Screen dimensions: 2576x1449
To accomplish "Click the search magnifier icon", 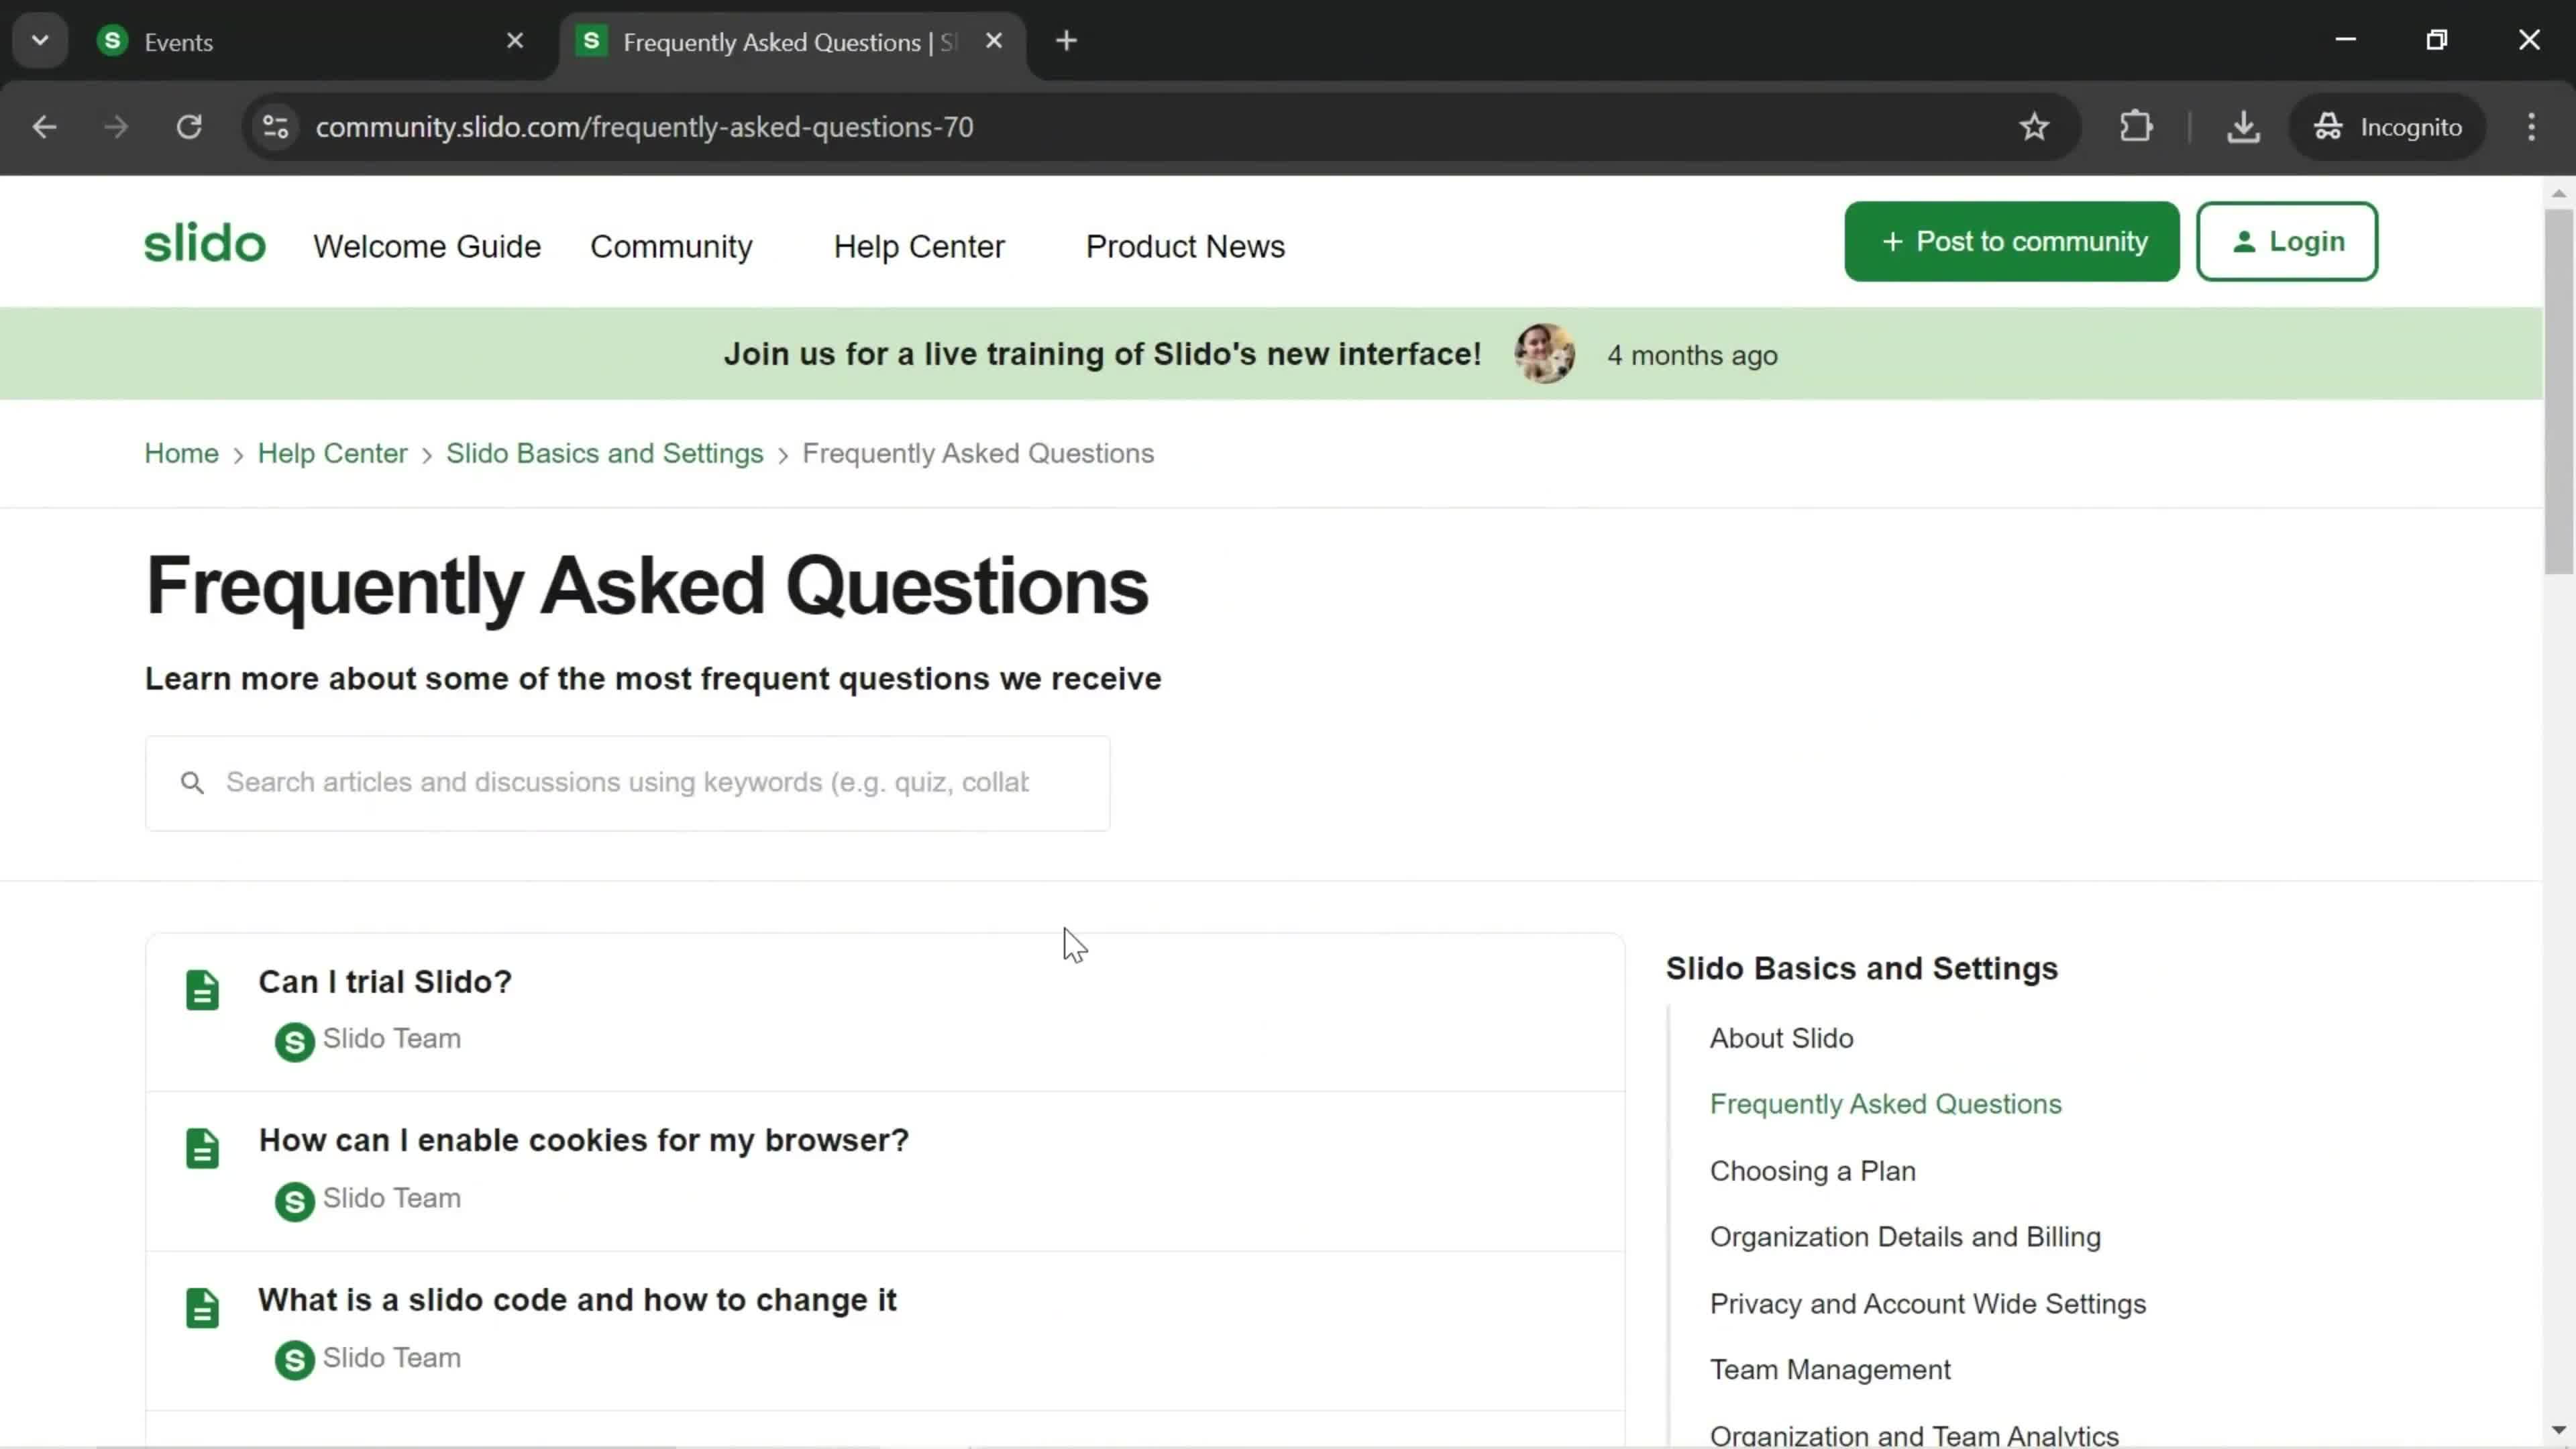I will click(191, 782).
